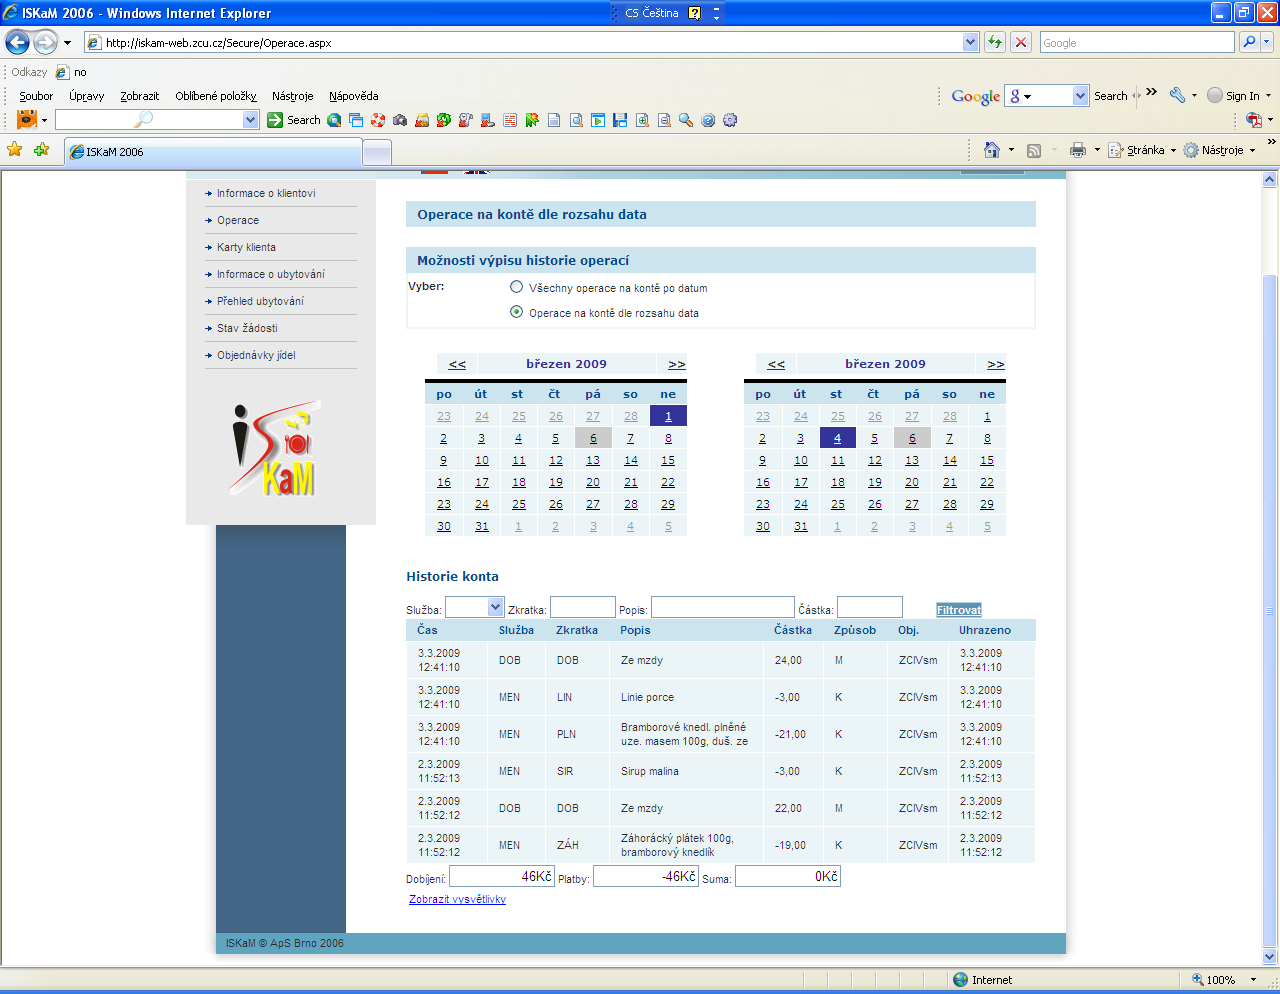Image resolution: width=1280 pixels, height=994 pixels.
Task: Select 'Všechny operace na kontě po datum' radio
Action: 517,287
